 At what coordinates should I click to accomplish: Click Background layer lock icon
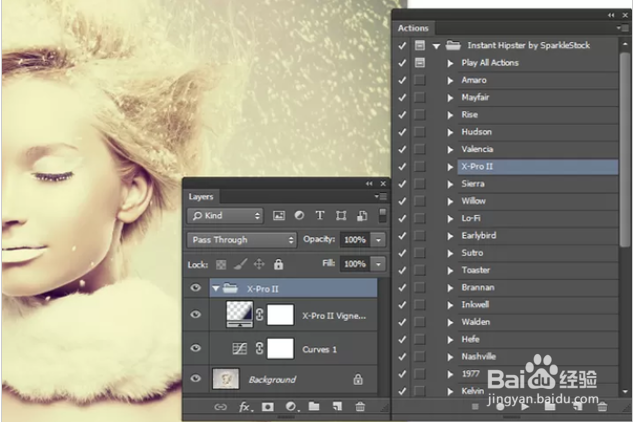click(358, 379)
